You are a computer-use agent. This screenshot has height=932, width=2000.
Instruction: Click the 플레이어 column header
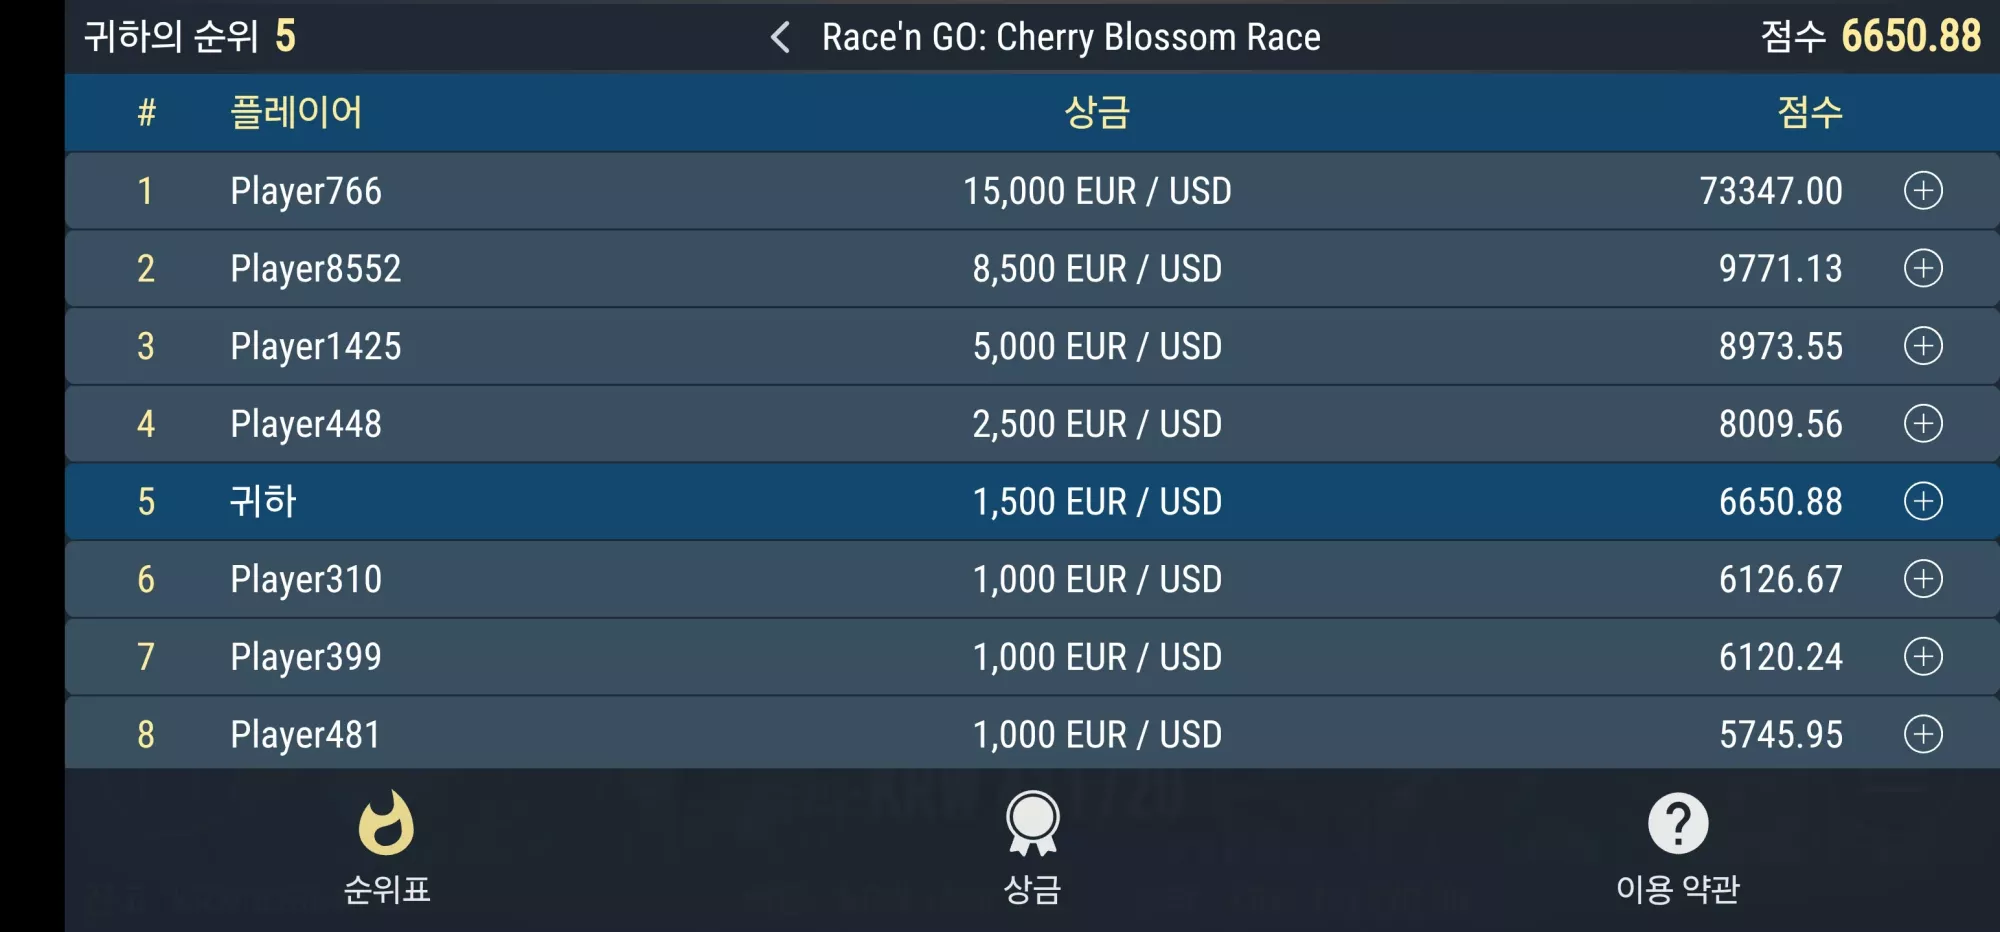coord(296,112)
